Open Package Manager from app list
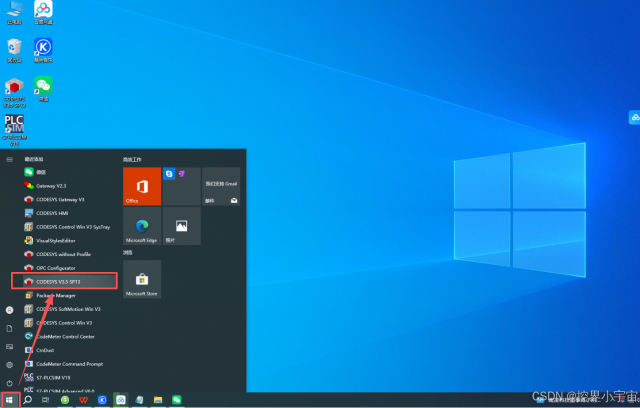 point(56,296)
